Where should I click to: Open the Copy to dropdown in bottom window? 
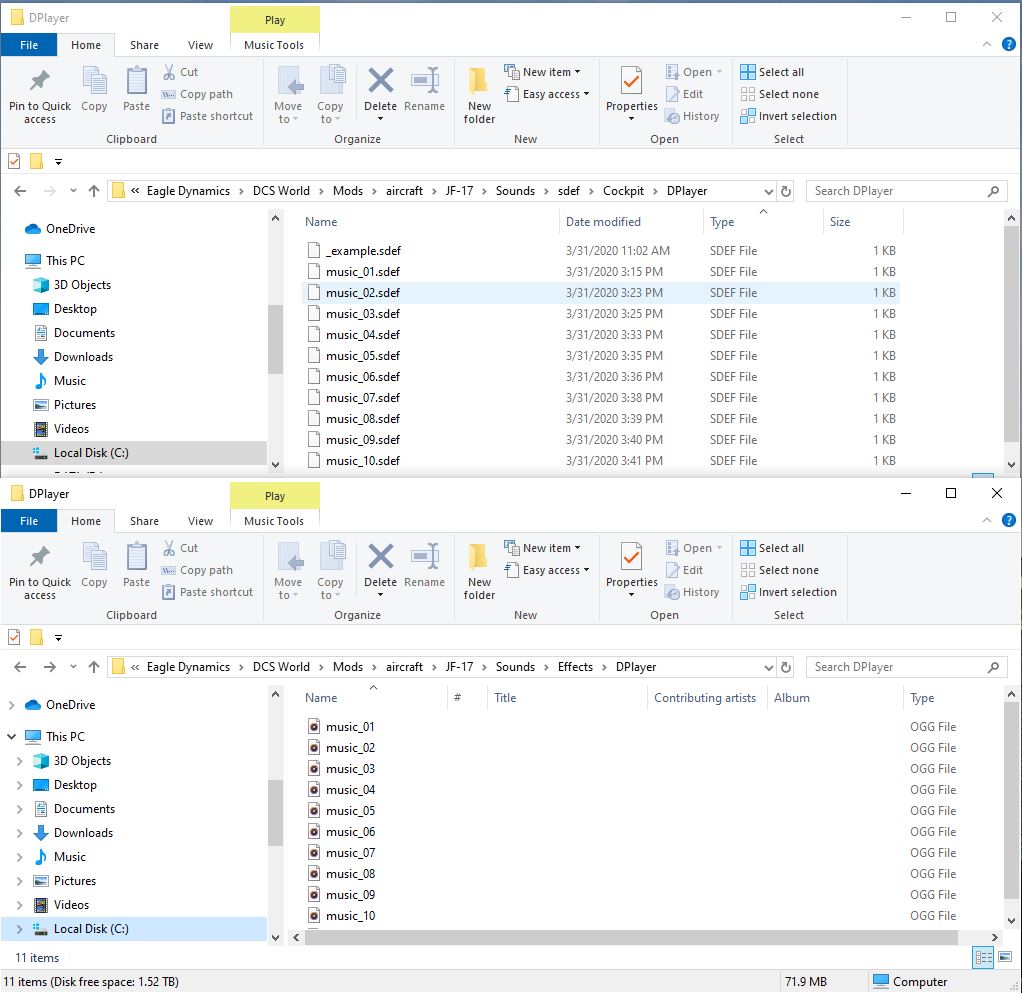coord(330,571)
